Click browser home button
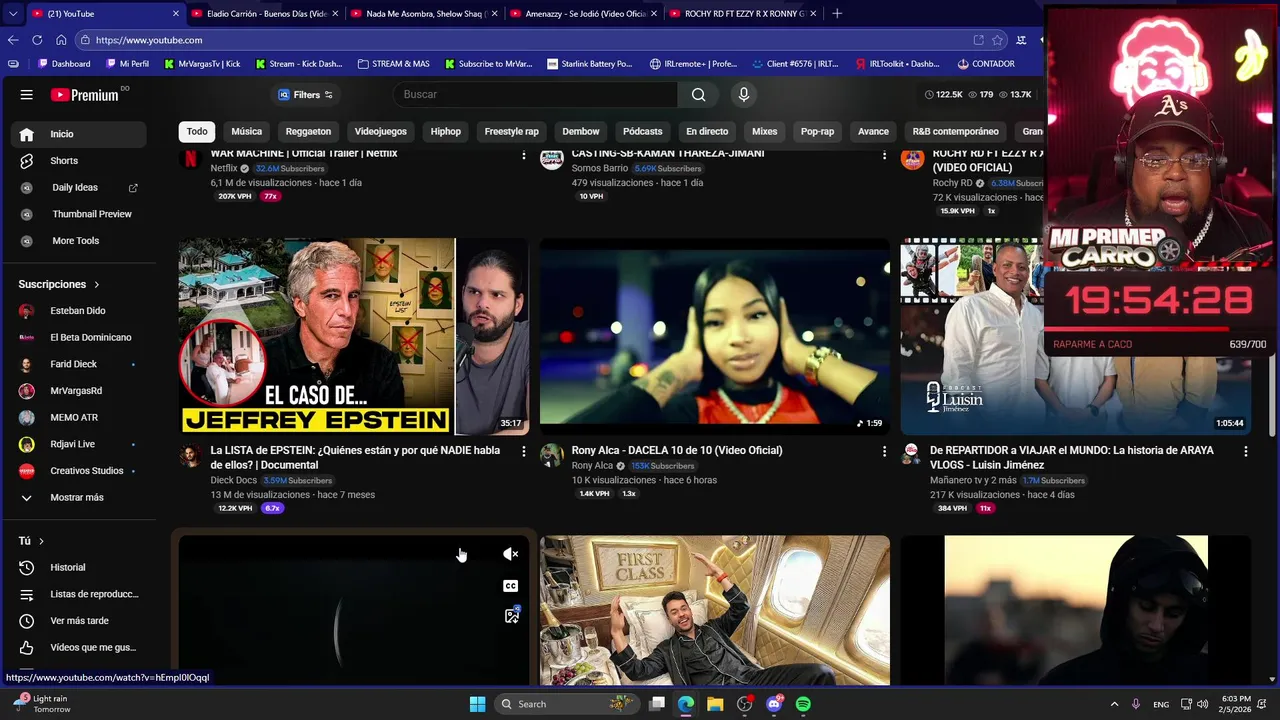1280x720 pixels. [61, 40]
